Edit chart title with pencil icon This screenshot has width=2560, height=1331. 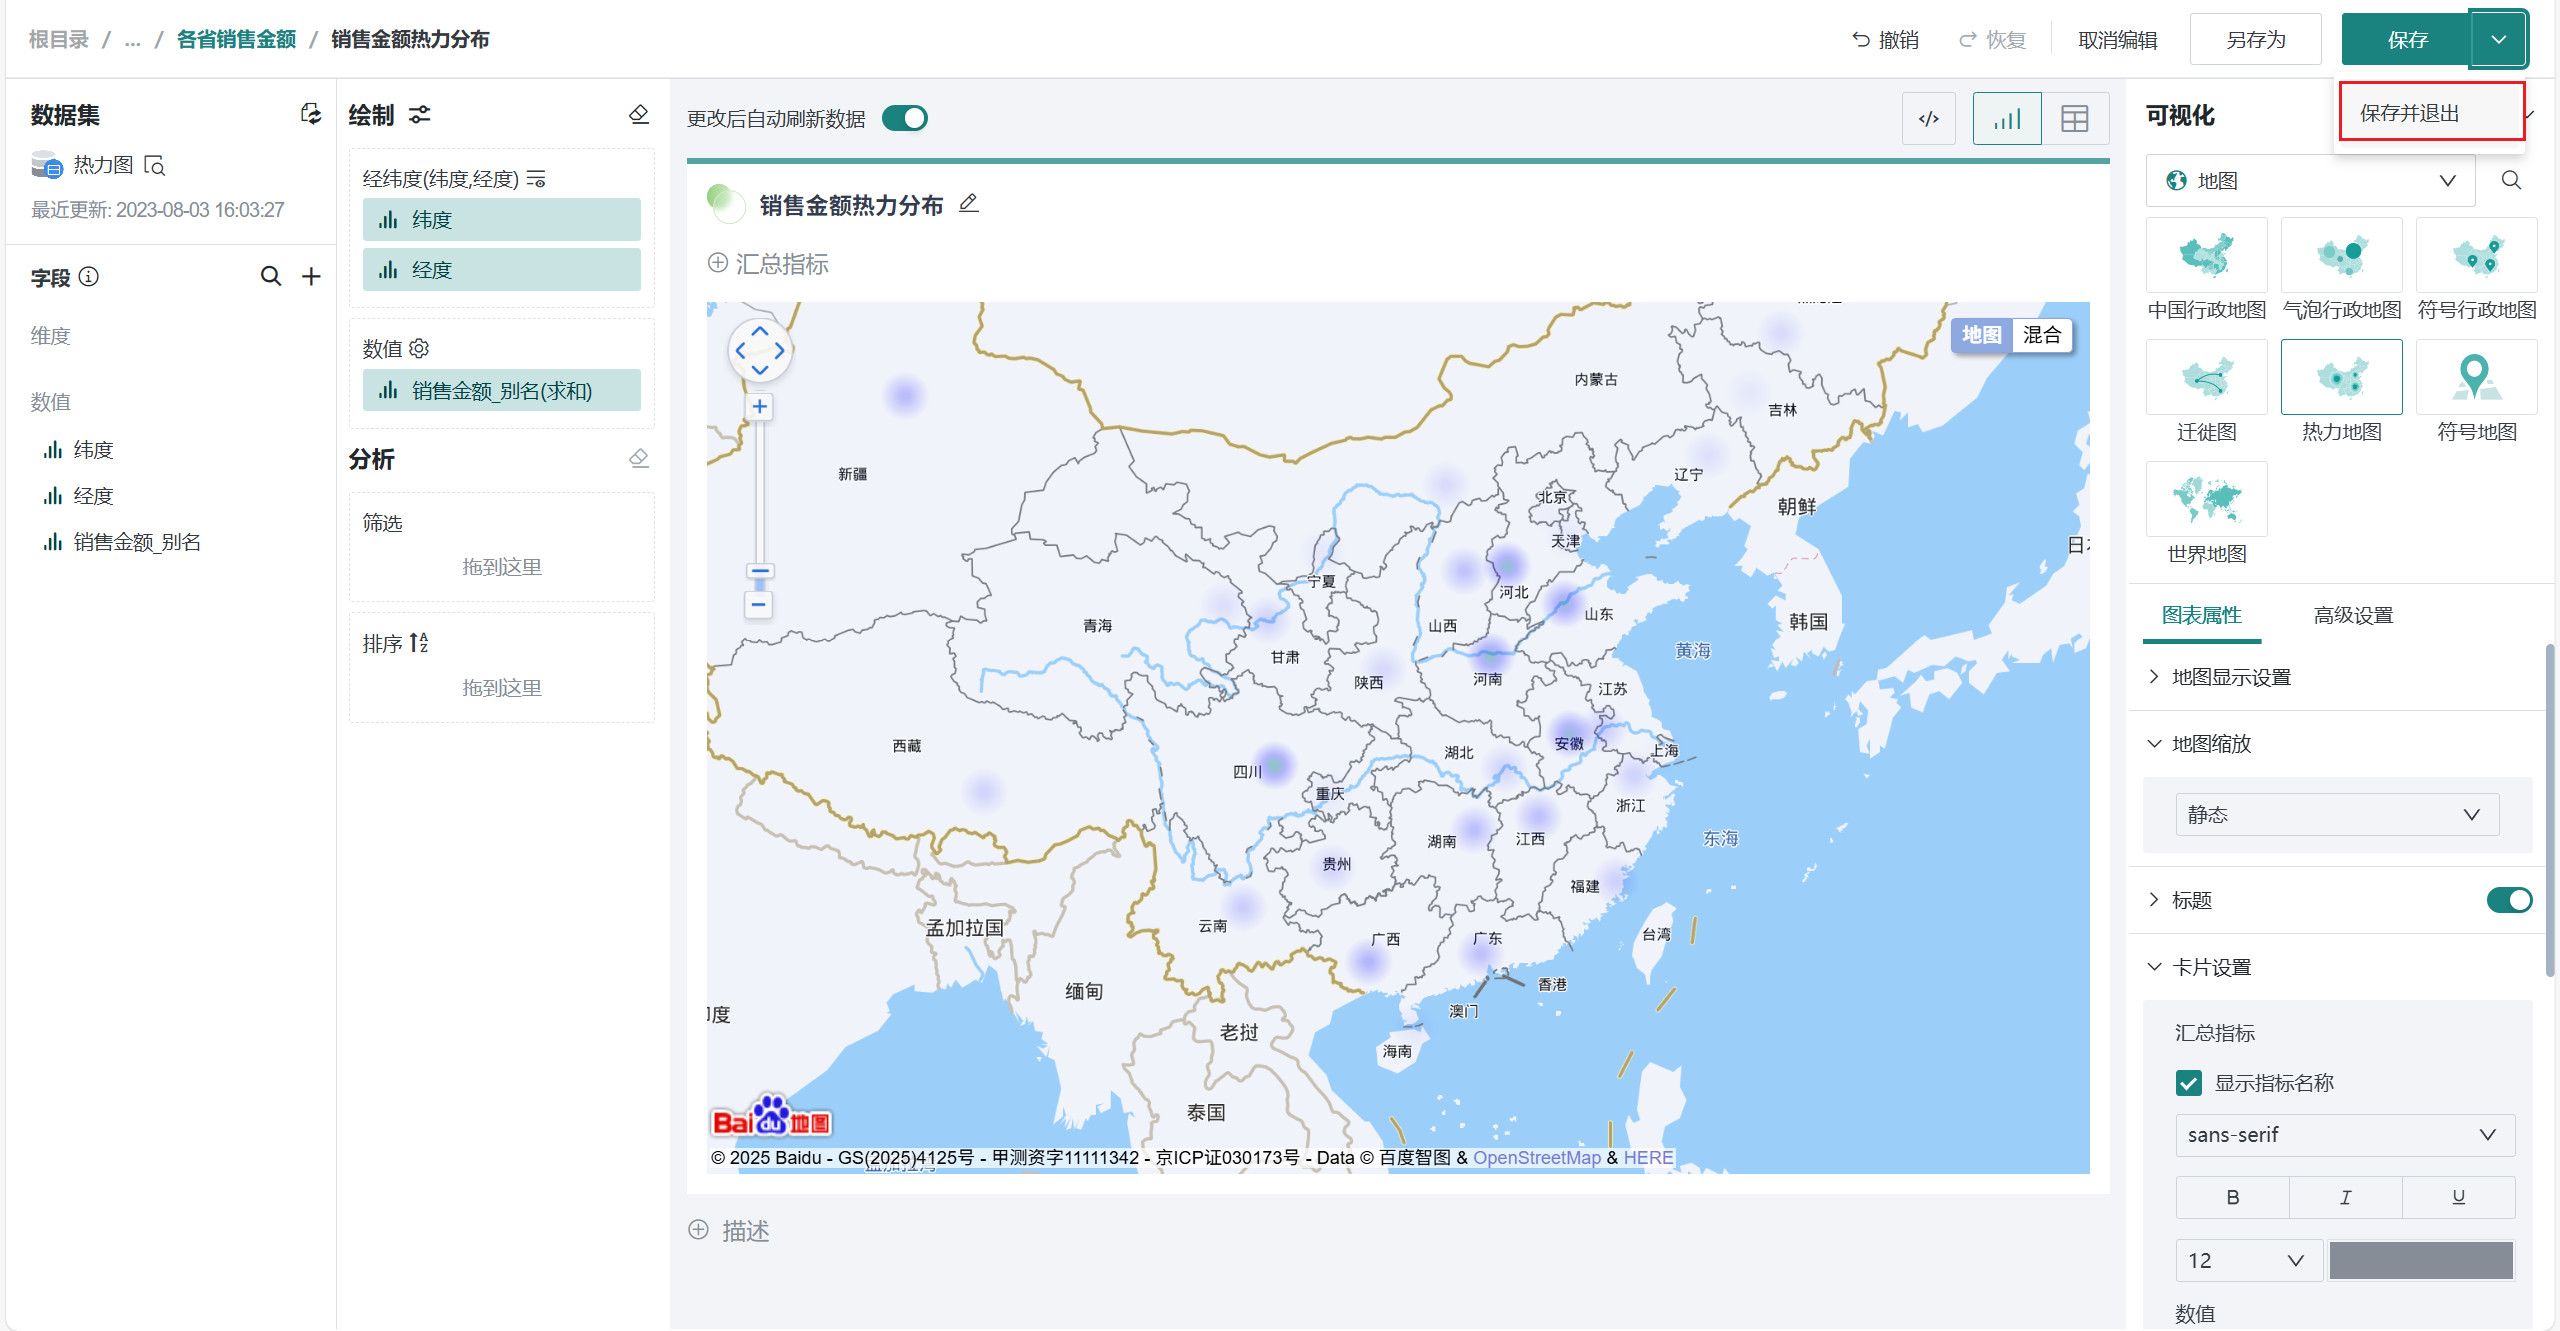[968, 204]
